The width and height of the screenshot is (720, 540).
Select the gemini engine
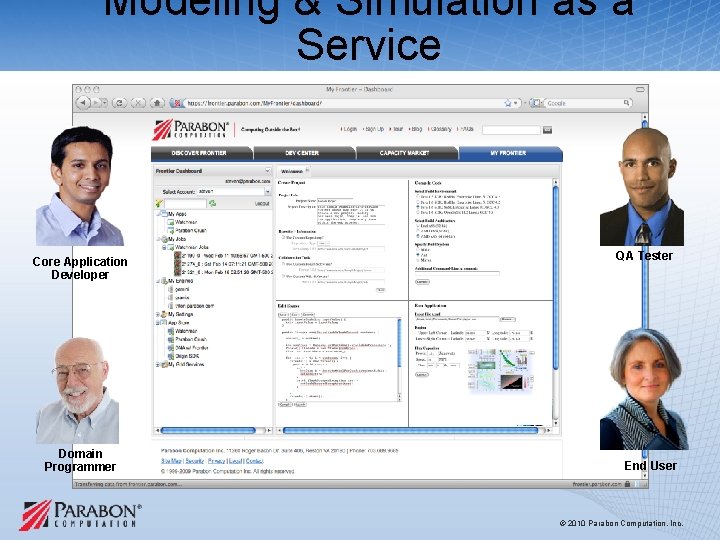click(182, 289)
